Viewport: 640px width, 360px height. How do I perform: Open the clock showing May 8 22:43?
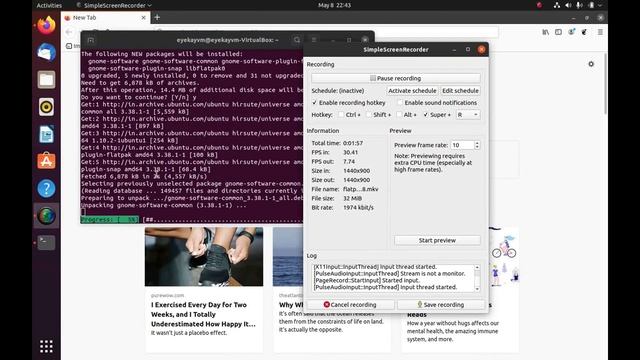pos(334,5)
